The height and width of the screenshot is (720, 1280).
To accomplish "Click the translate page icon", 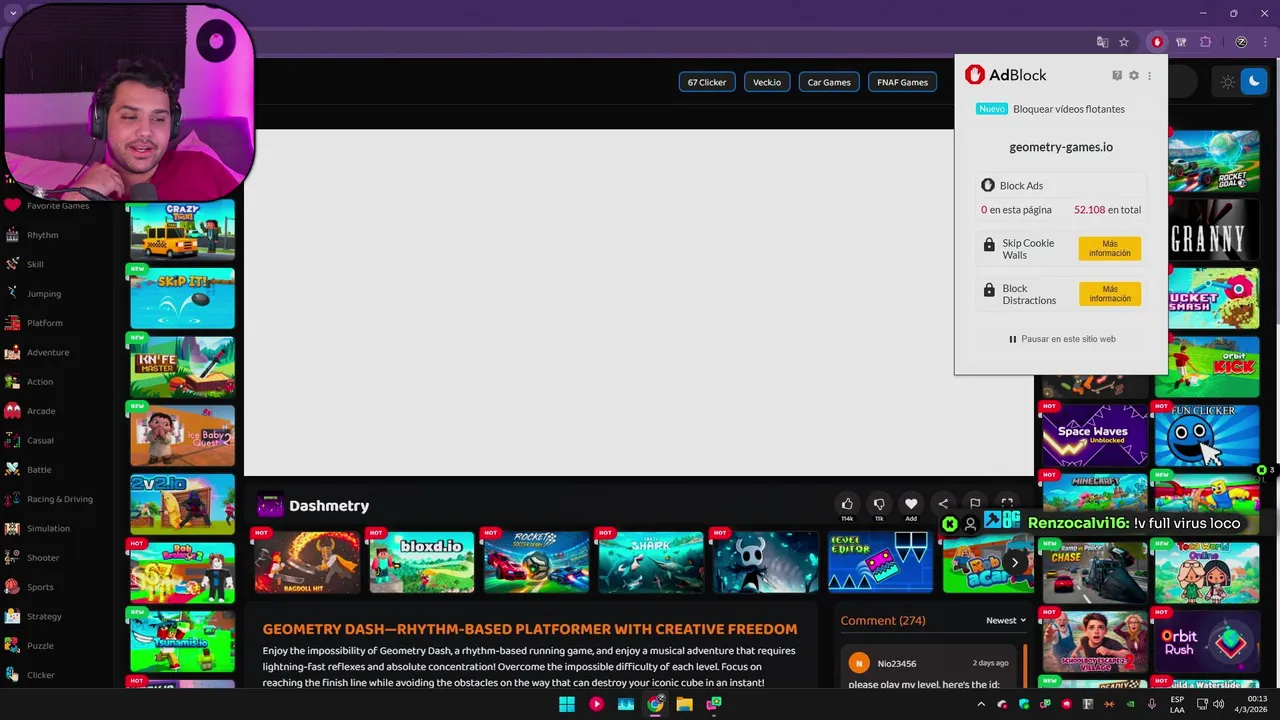I will (1102, 42).
